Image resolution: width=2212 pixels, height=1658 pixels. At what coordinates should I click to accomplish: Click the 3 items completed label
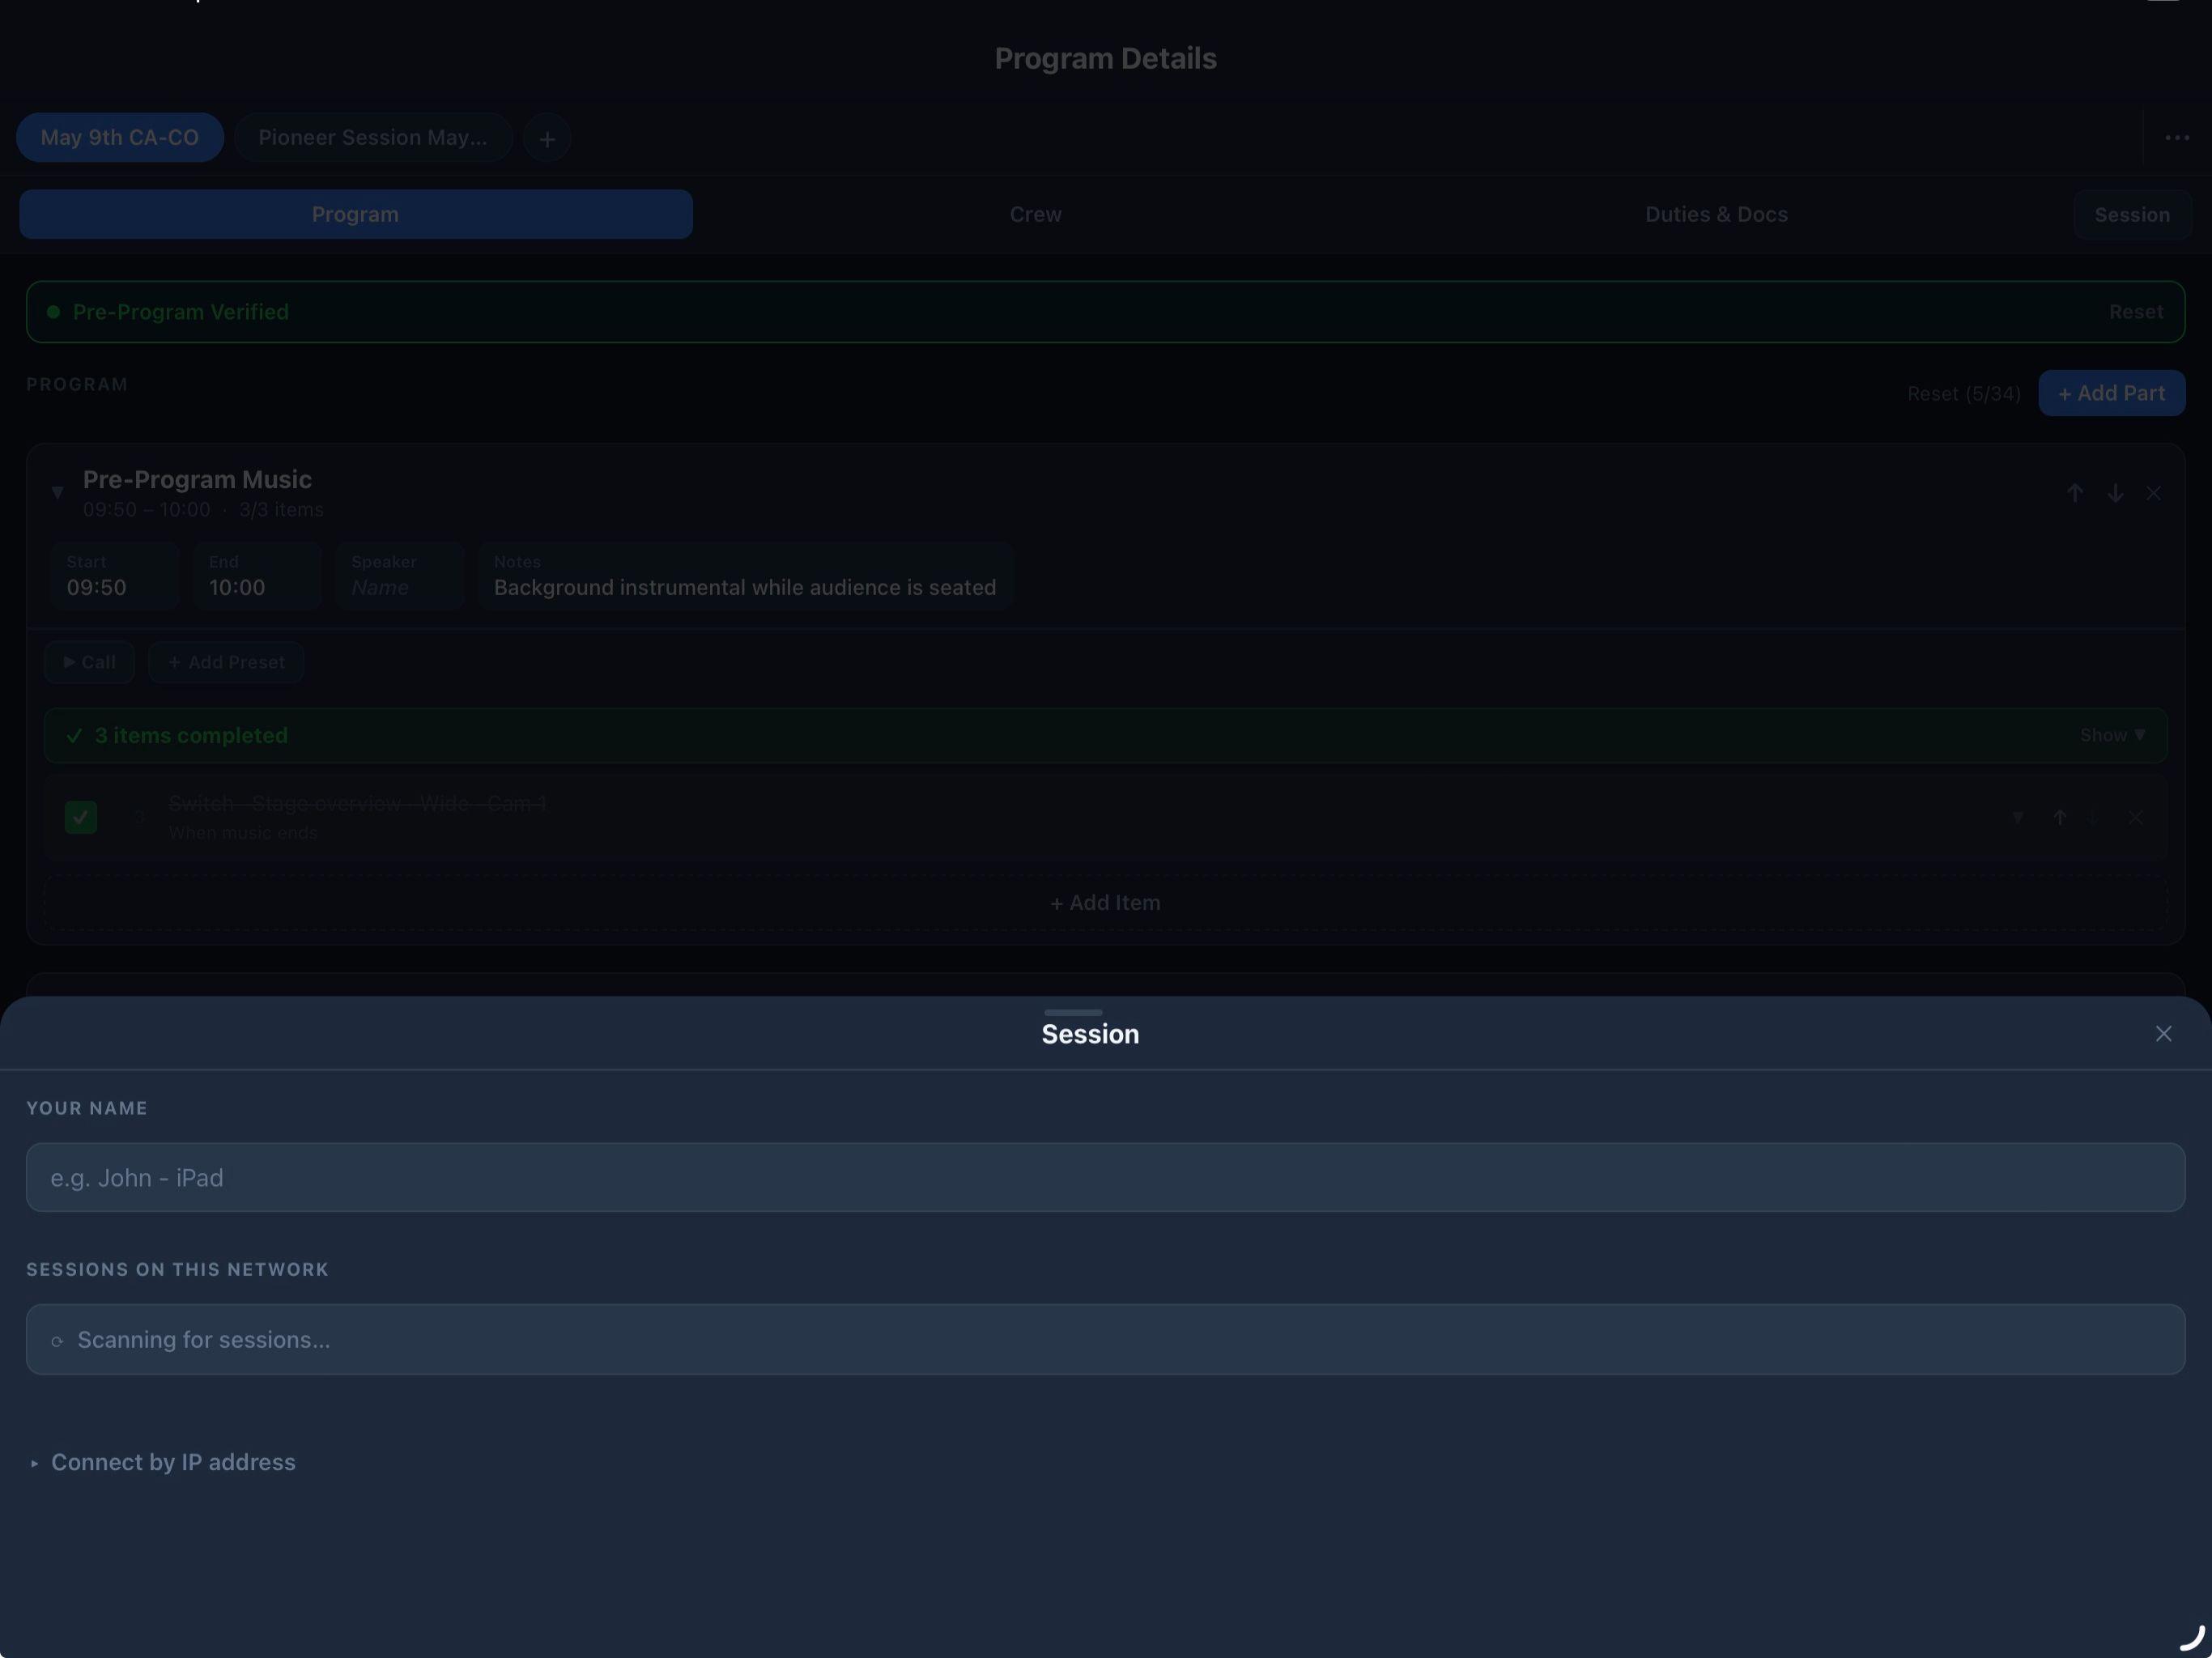(191, 735)
